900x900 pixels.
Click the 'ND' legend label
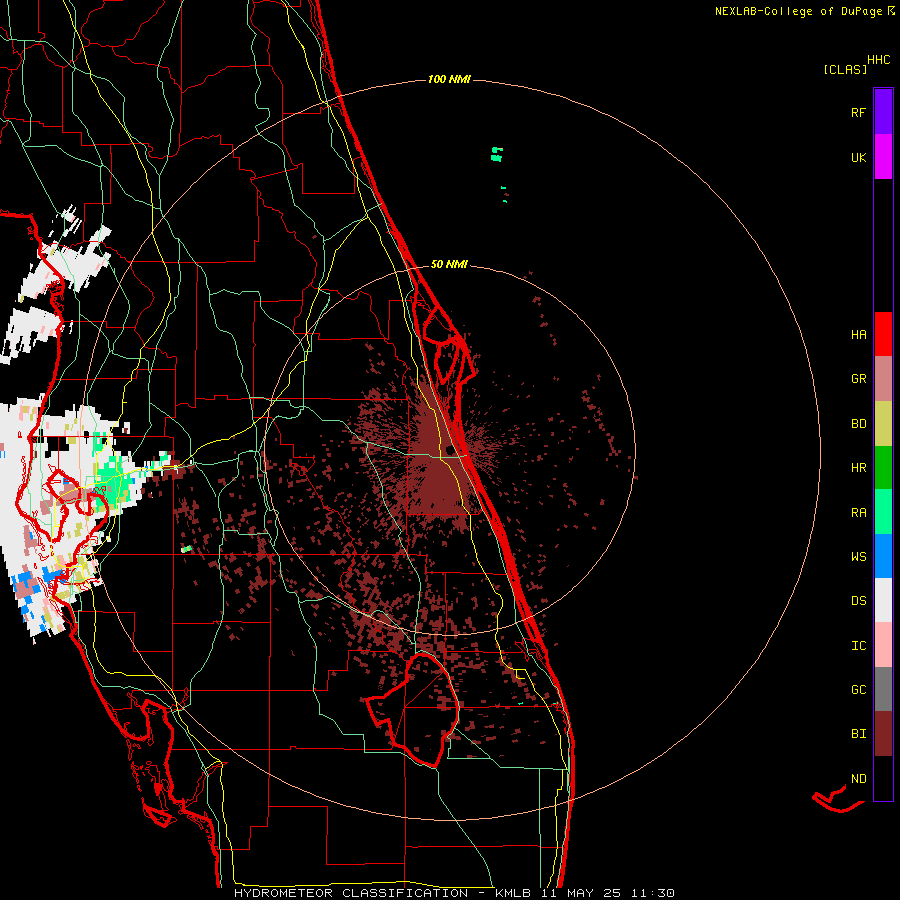(x=858, y=779)
